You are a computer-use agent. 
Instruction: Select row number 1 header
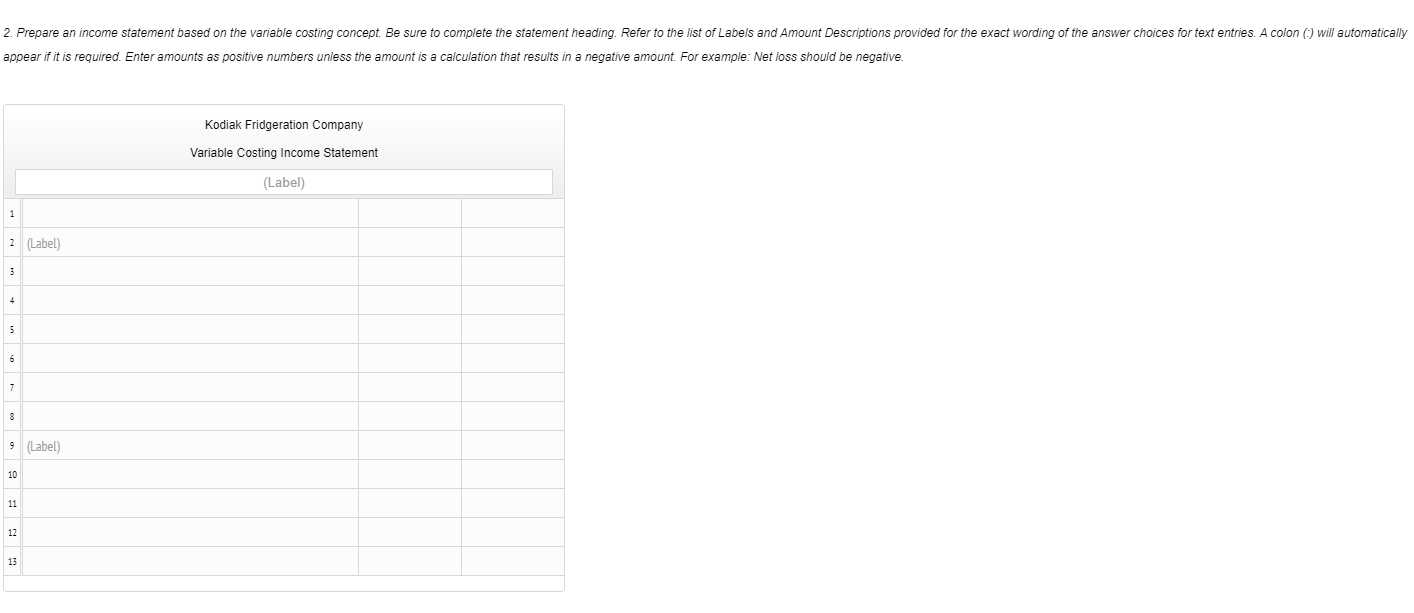point(12,213)
